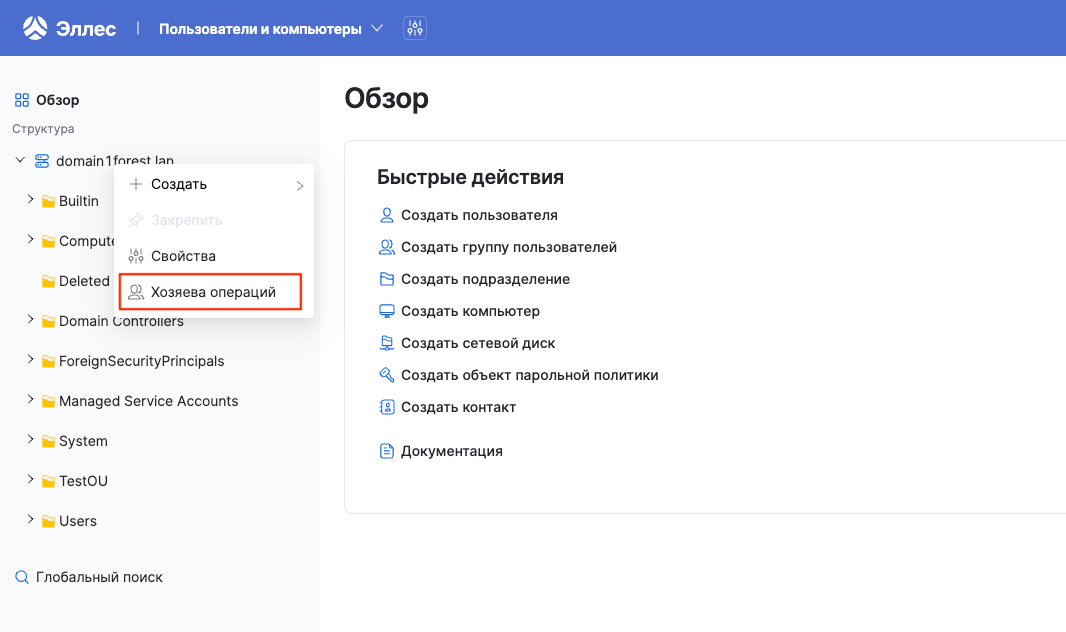Select the ForeignSecurityPrincipals tree item
This screenshot has height=632, width=1066.
tap(141, 361)
